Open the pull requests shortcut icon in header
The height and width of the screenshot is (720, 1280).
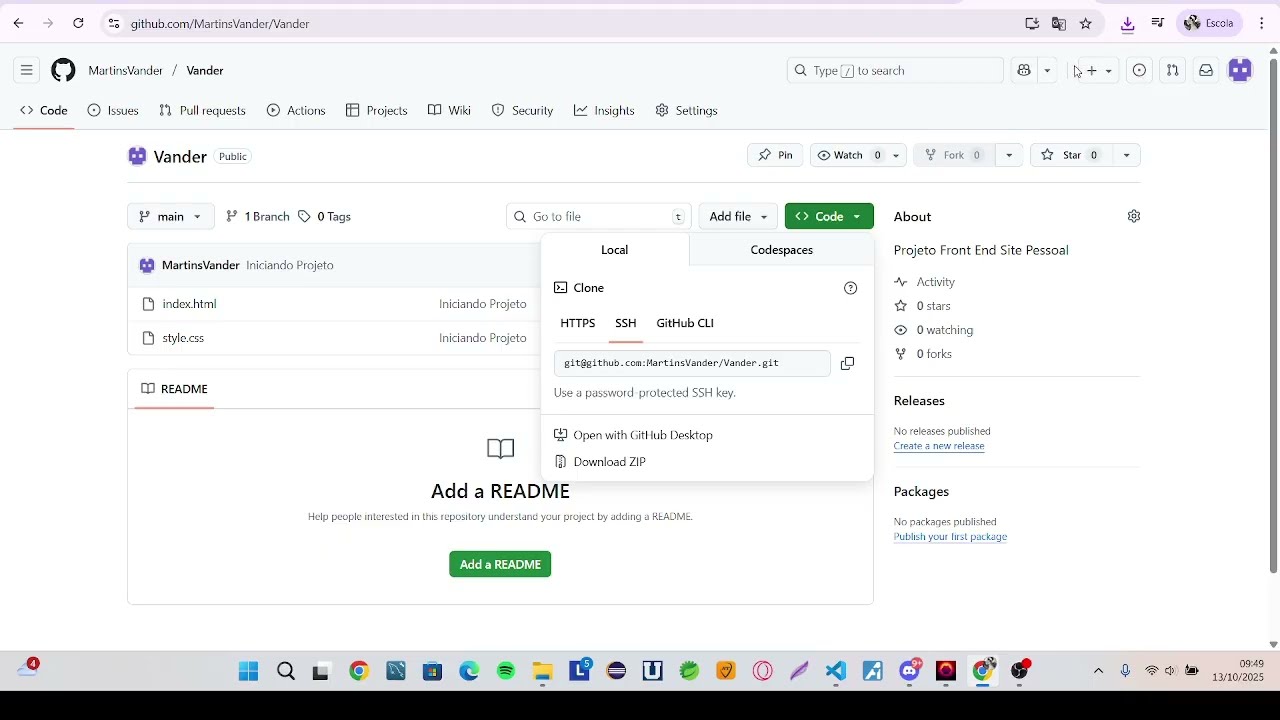pos(1172,70)
